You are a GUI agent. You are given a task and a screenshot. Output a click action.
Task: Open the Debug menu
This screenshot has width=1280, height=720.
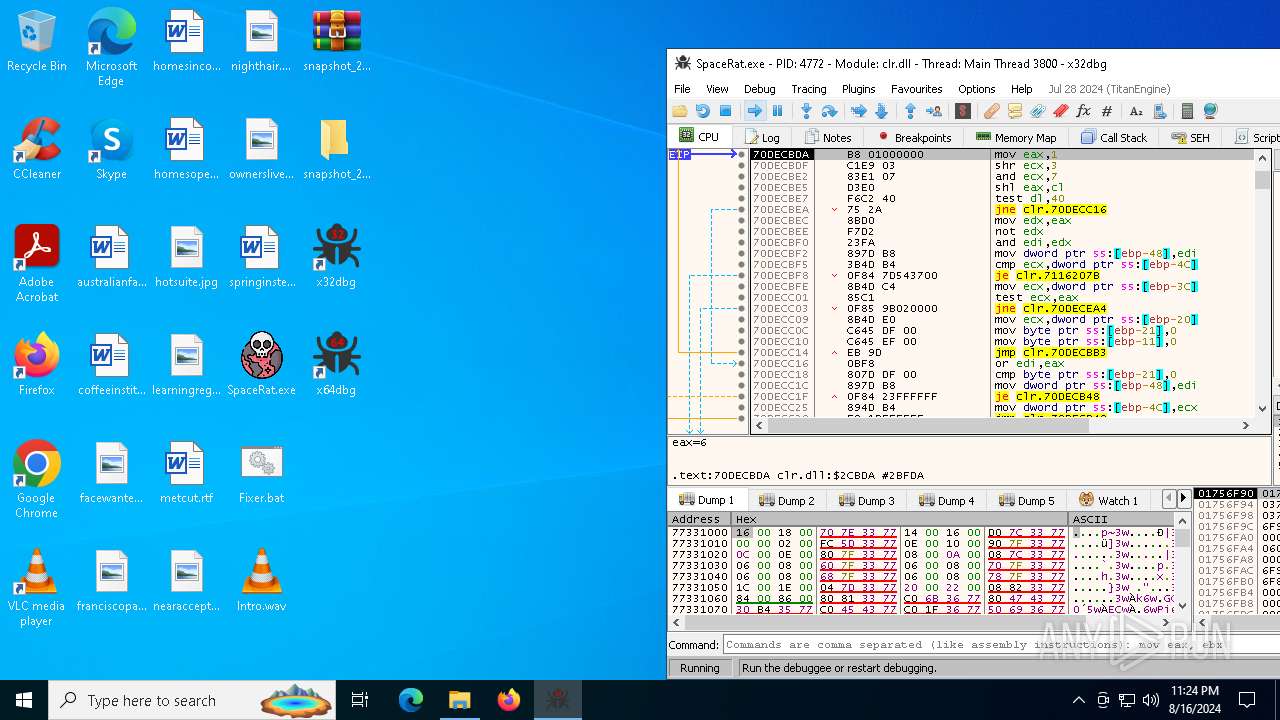759,89
